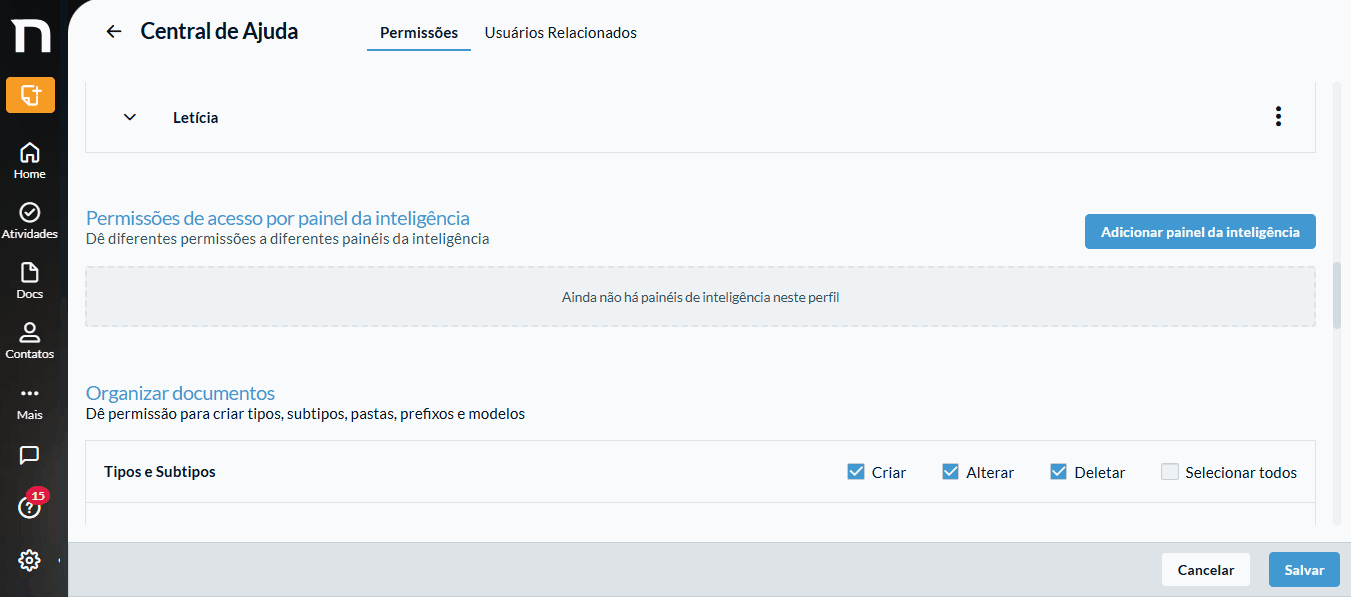Click the app logo in sidebar
The width and height of the screenshot is (1351, 597).
(x=30, y=37)
